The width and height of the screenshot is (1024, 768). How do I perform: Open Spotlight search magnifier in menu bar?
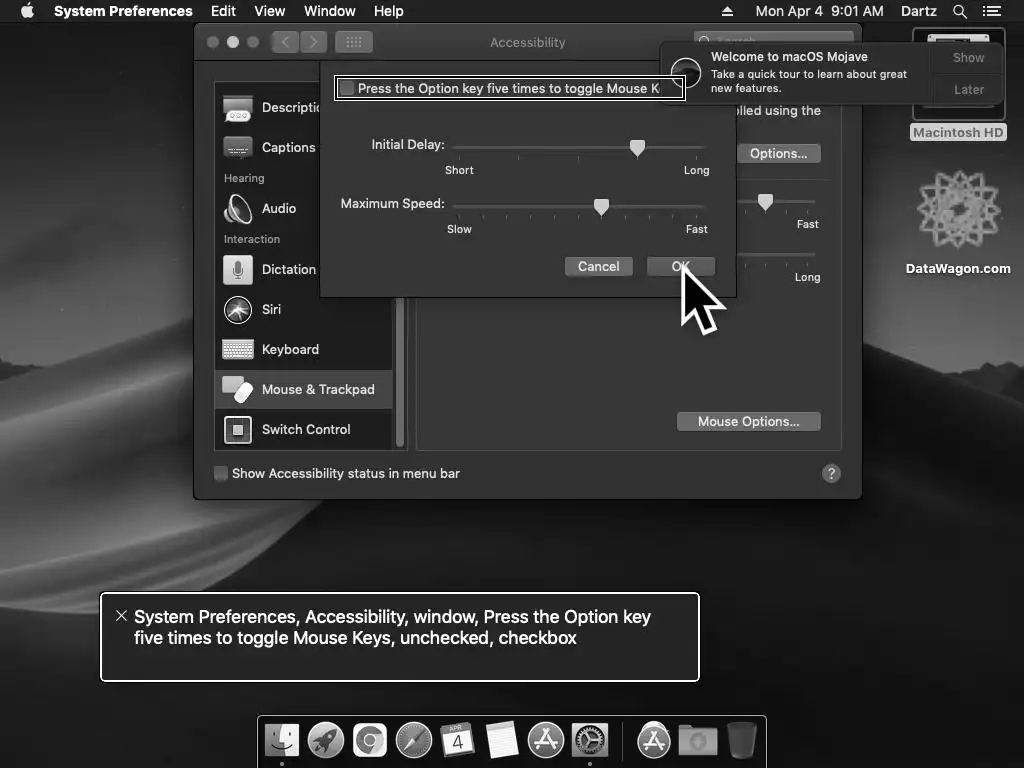tap(959, 11)
